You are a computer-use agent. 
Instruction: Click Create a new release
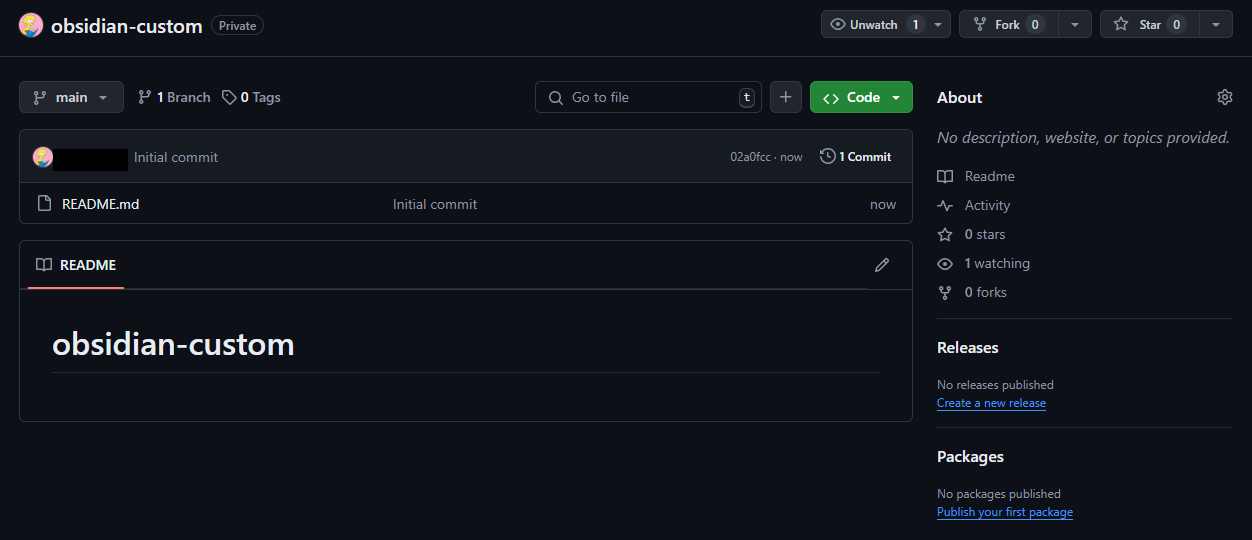(x=991, y=403)
